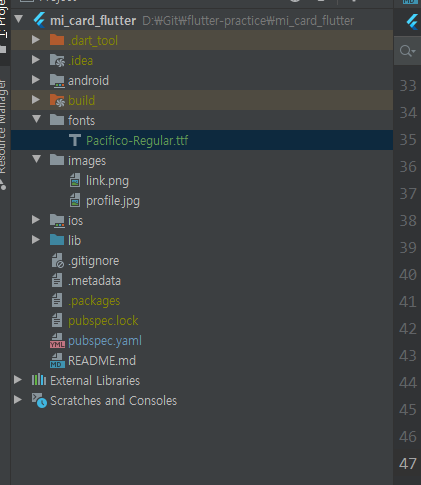Expand the ios folder arrow
Image resolution: width=421 pixels, height=485 pixels.
pos(36,220)
